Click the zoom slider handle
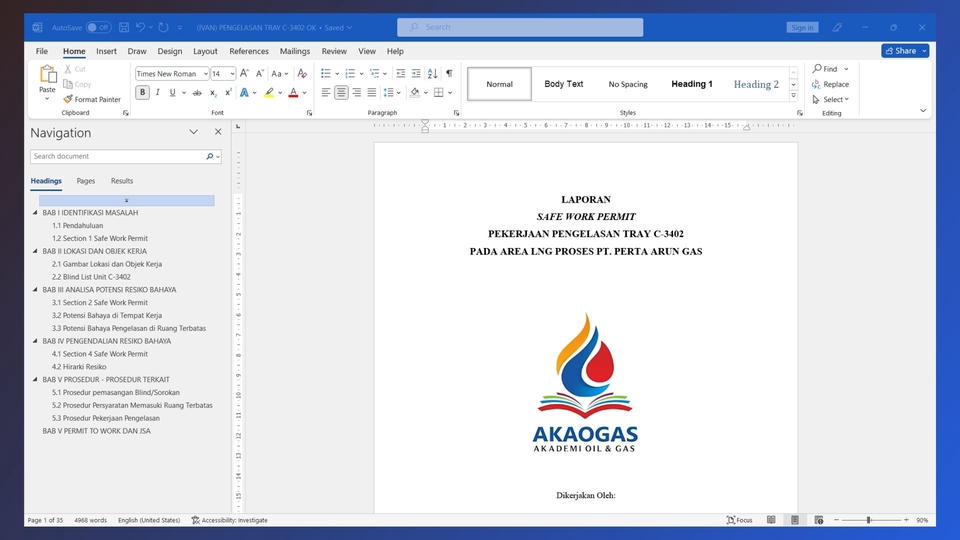The height and width of the screenshot is (540, 960). tap(868, 520)
